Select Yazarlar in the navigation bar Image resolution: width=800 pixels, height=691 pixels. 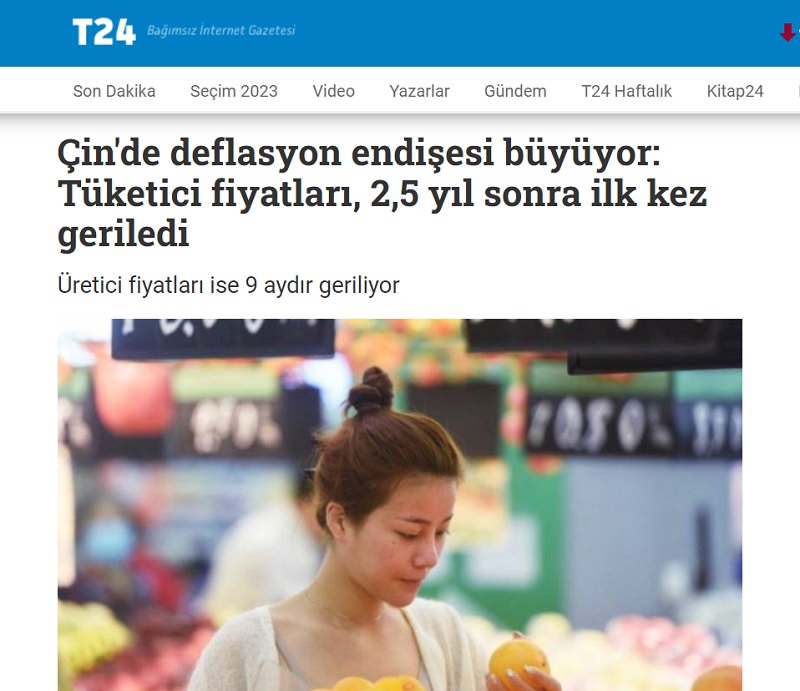coord(419,91)
